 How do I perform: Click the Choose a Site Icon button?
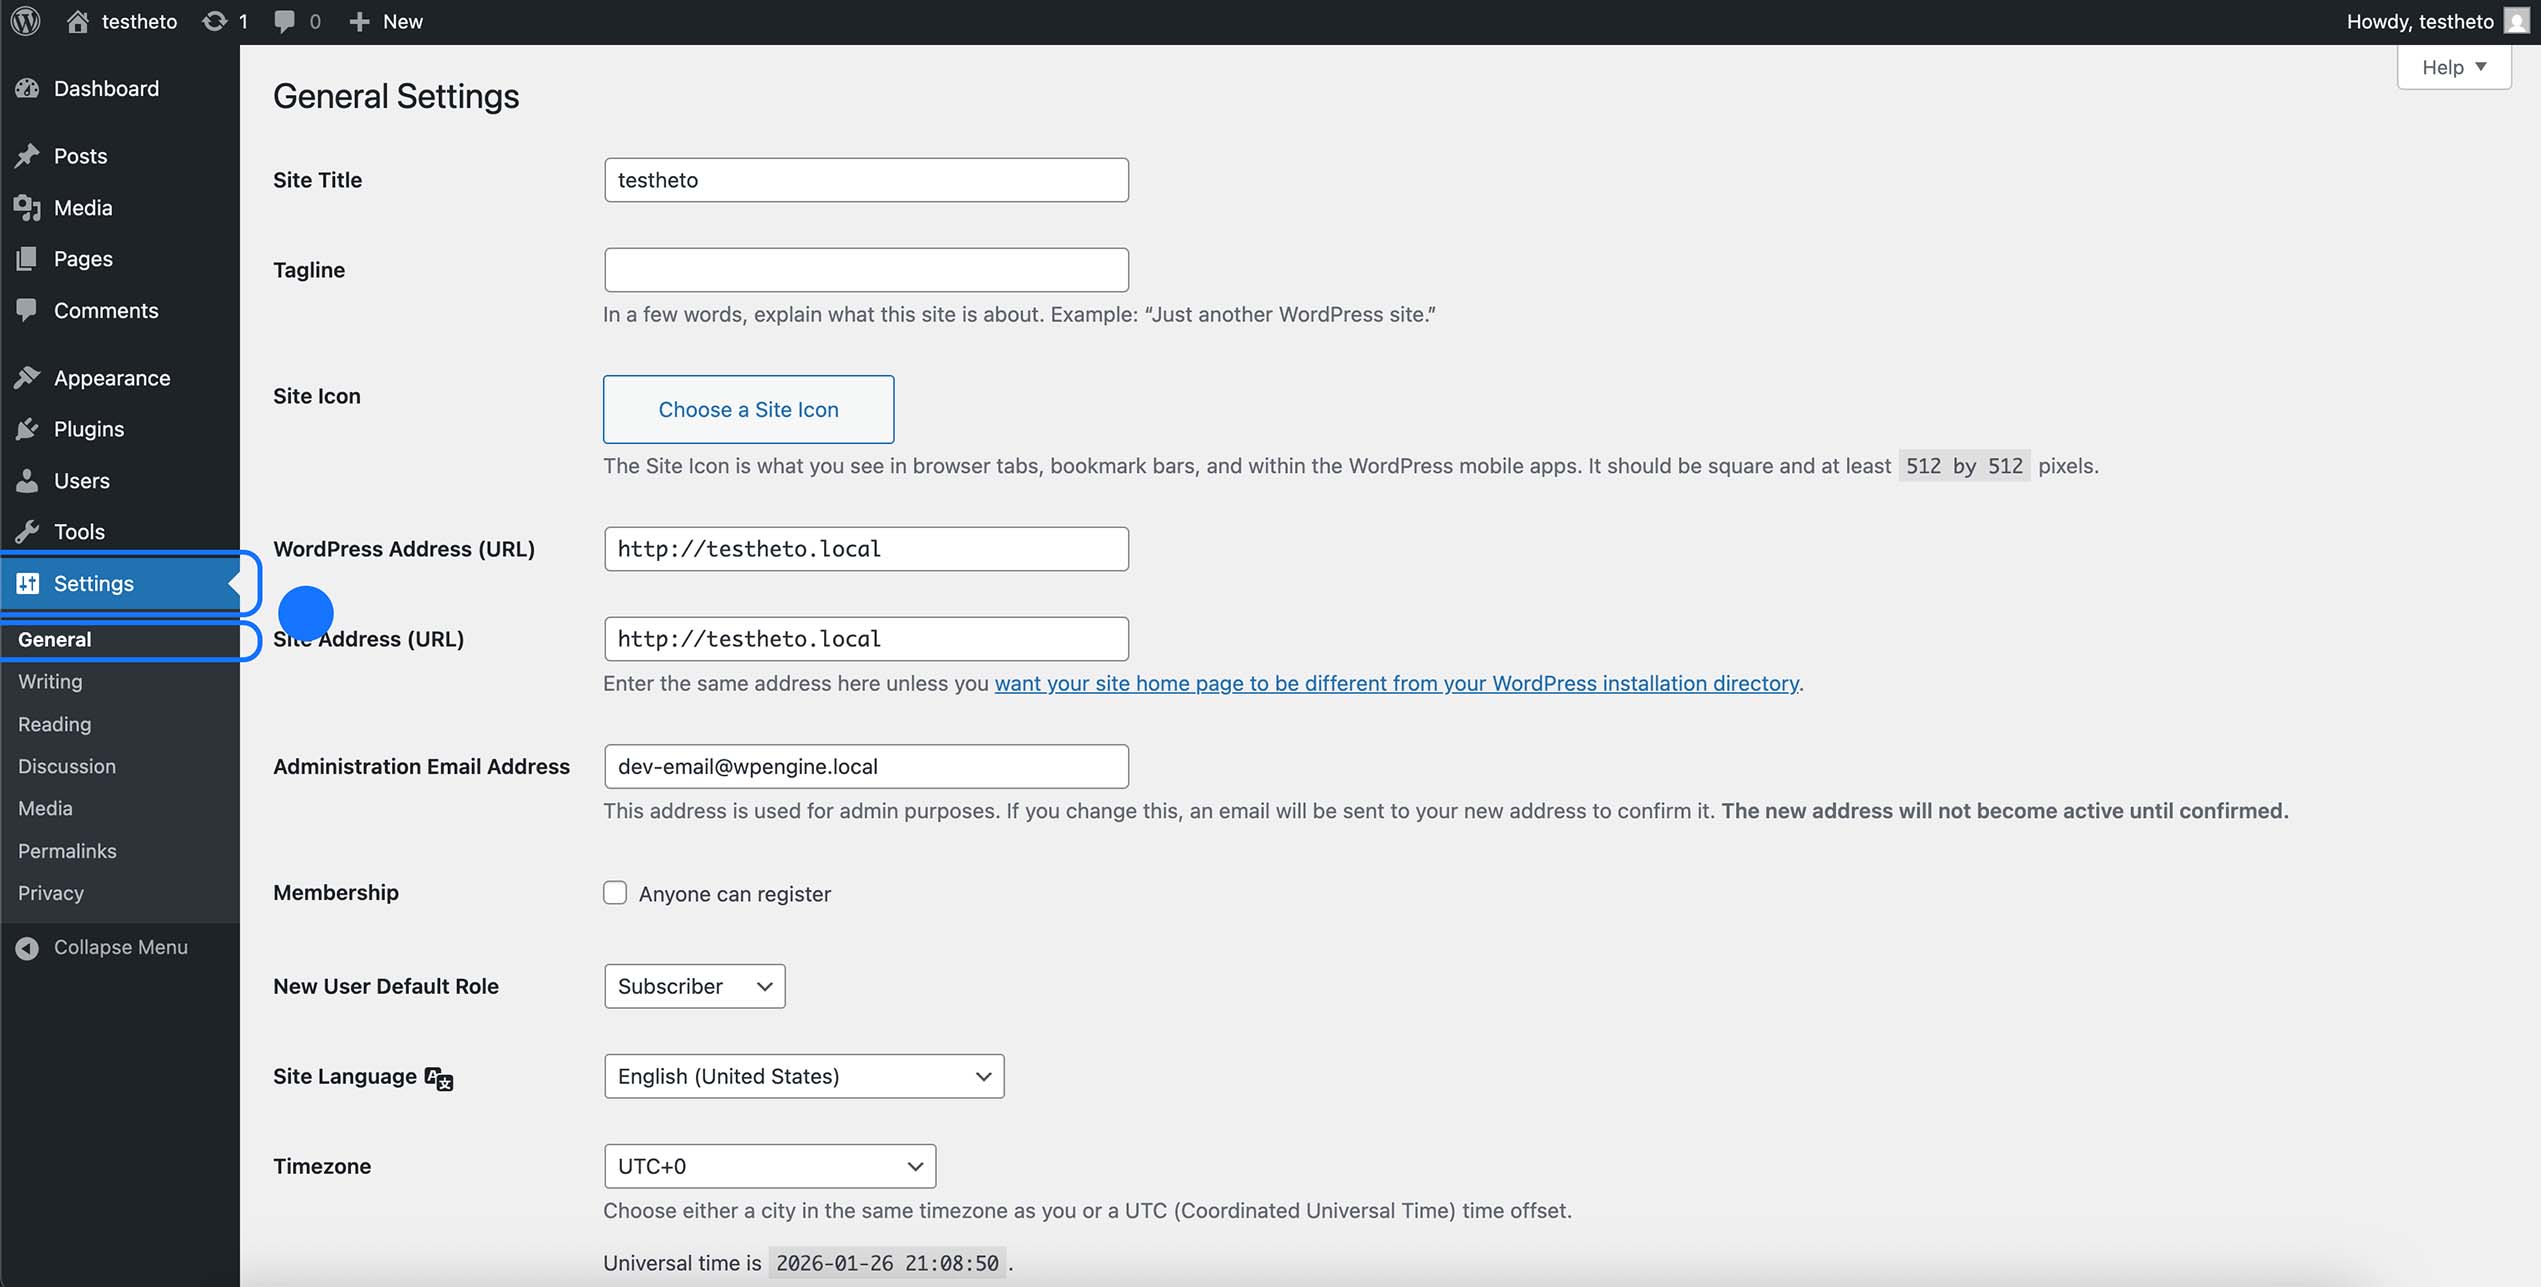coord(748,409)
